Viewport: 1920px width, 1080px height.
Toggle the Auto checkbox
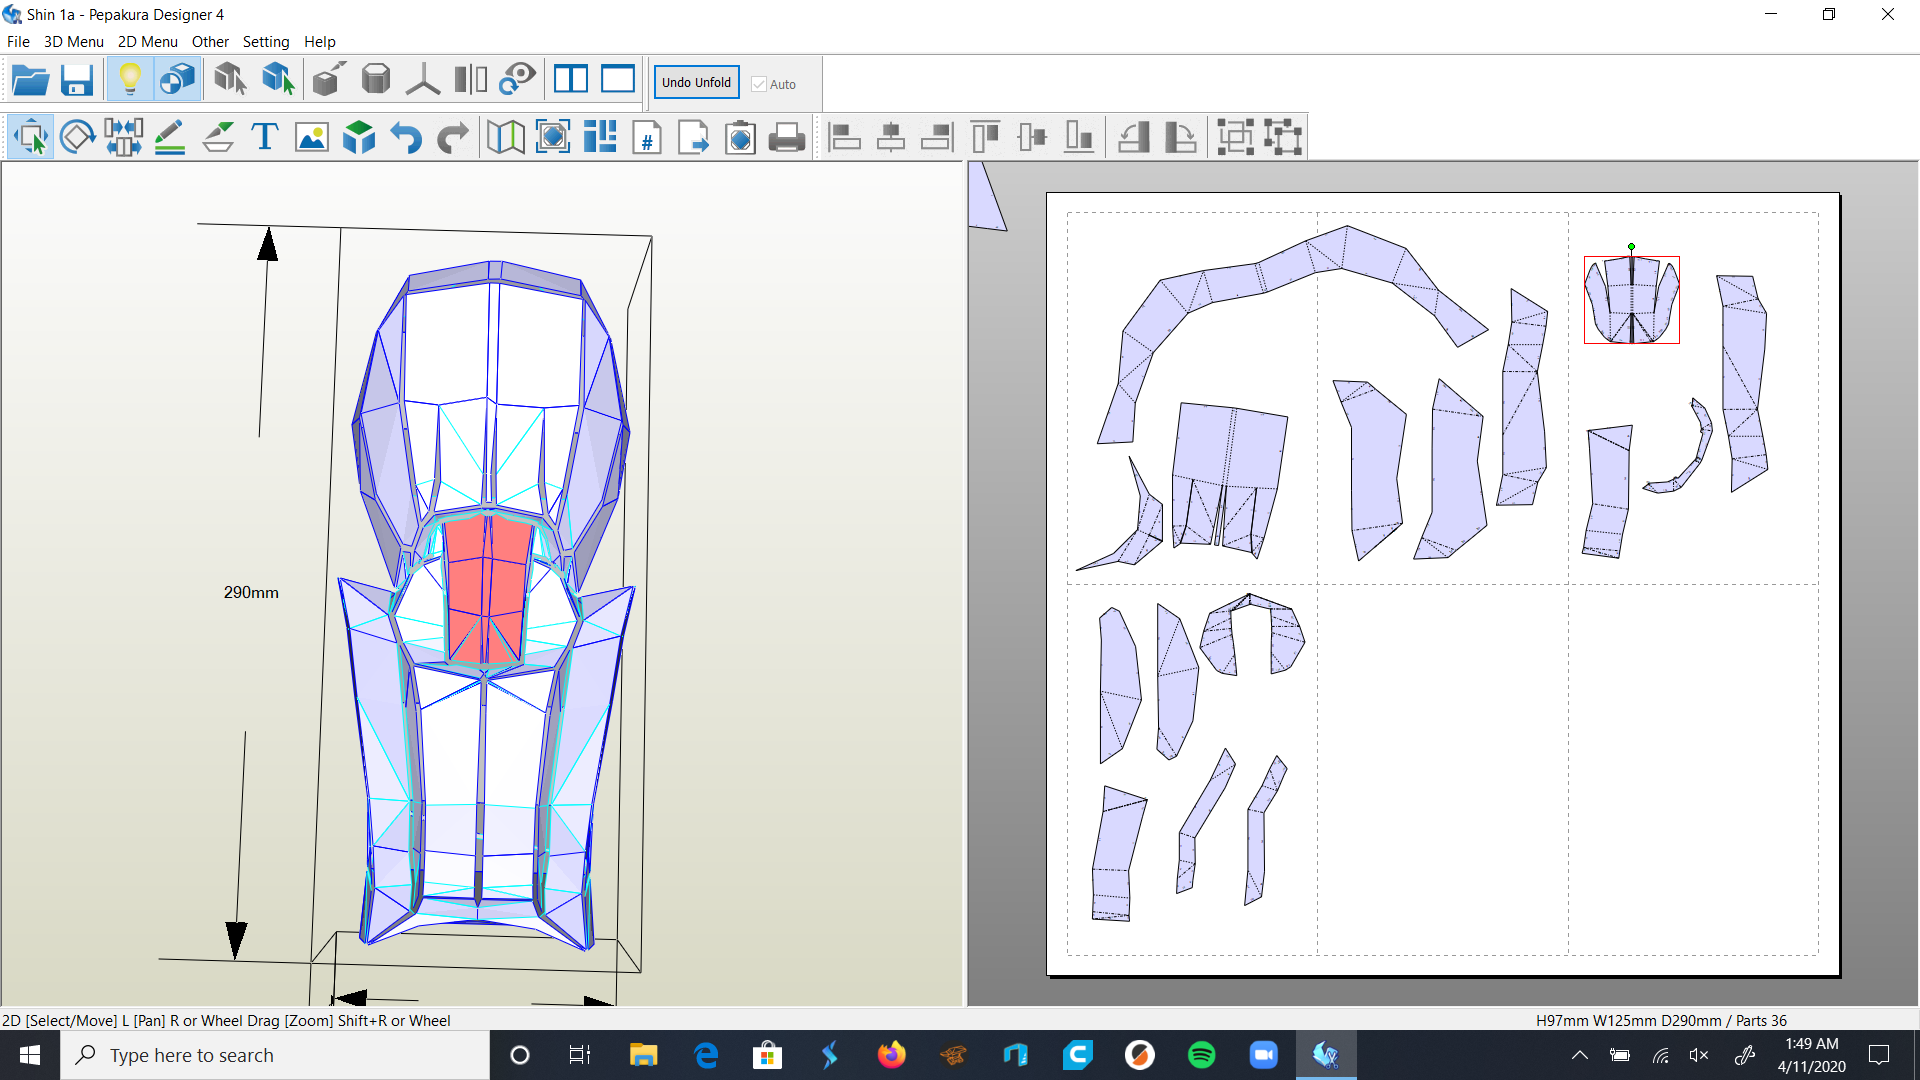[759, 85]
